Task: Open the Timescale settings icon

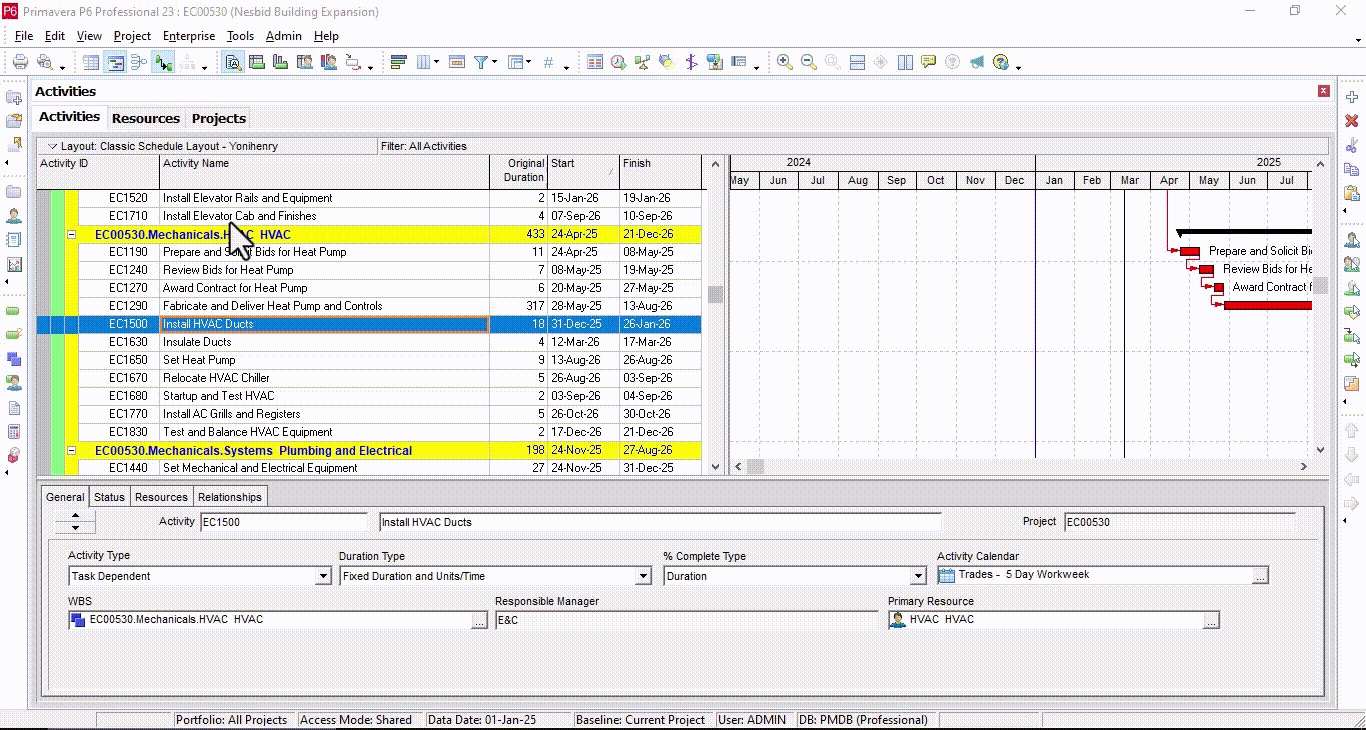Action: [457, 62]
